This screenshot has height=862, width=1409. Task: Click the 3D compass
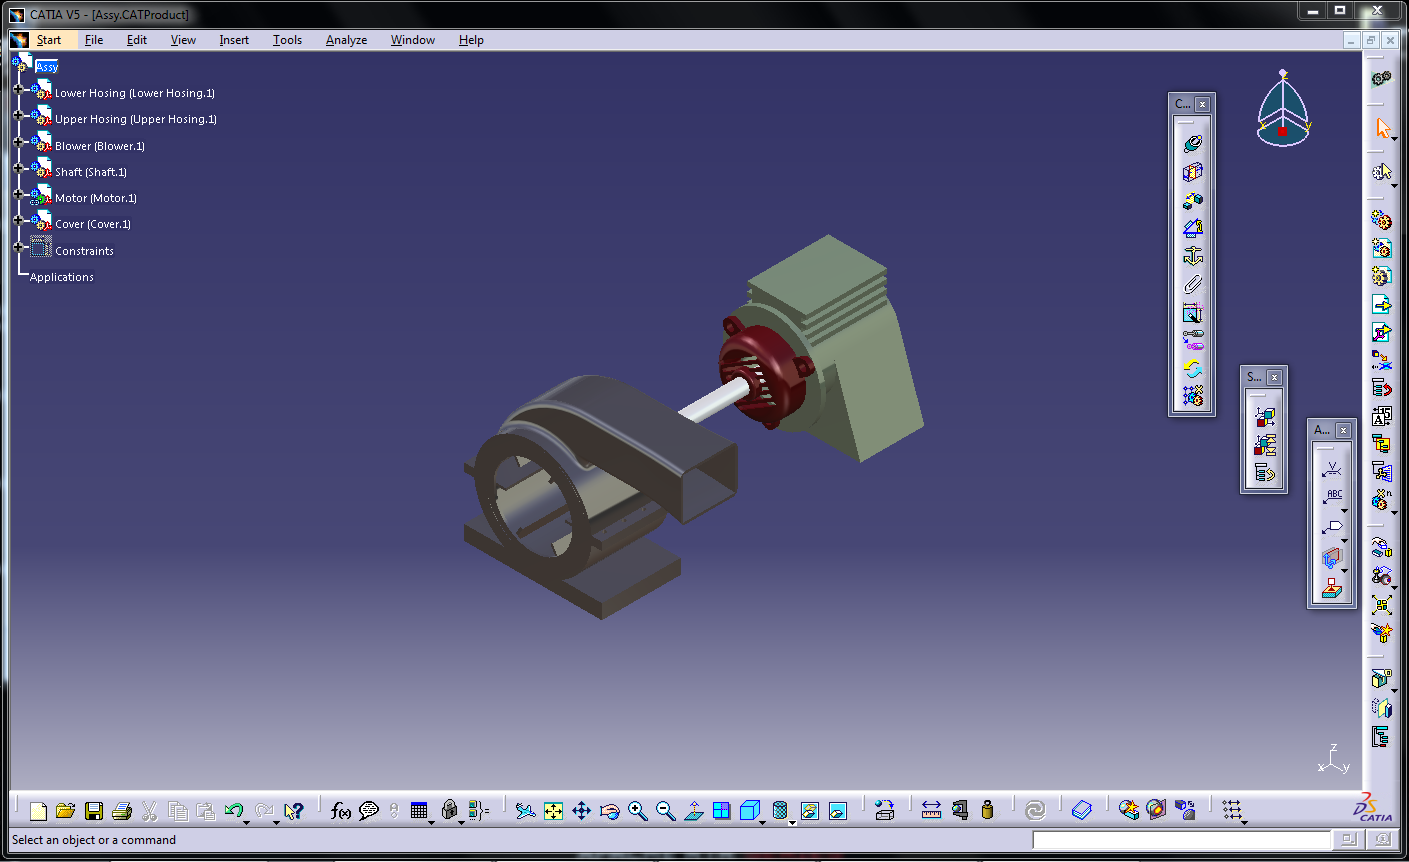pyautogui.click(x=1283, y=109)
